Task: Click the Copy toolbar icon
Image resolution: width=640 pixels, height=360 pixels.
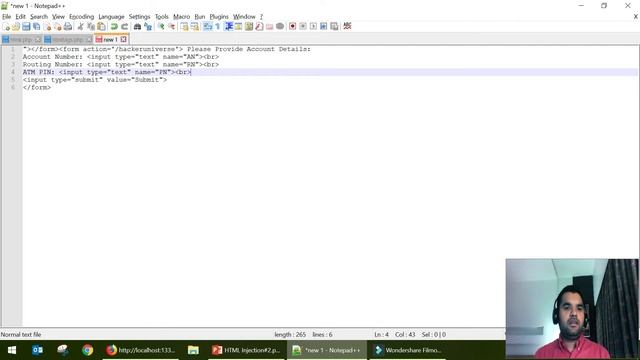Action: tap(91, 27)
